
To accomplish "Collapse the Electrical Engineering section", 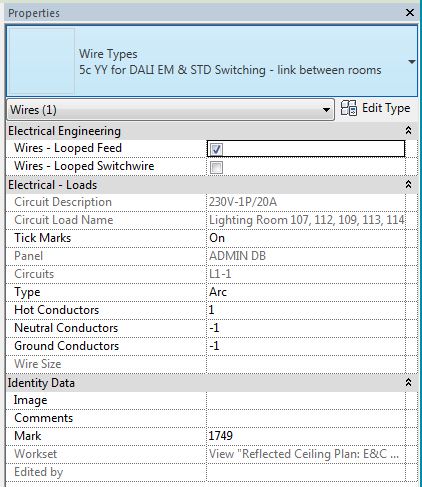I will (x=408, y=130).
